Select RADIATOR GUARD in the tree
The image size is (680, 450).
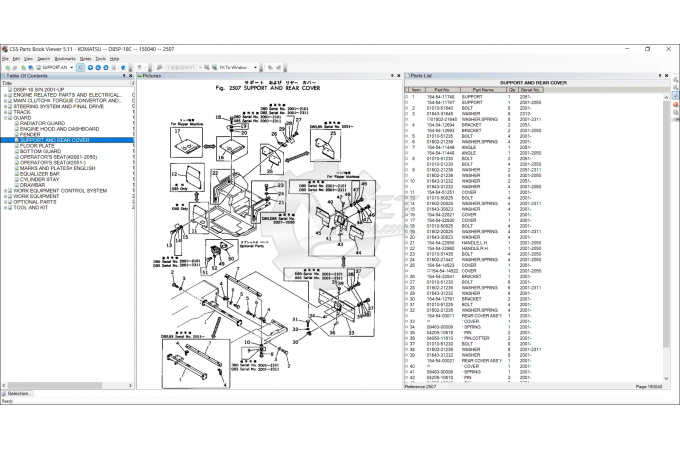pyautogui.click(x=42, y=123)
